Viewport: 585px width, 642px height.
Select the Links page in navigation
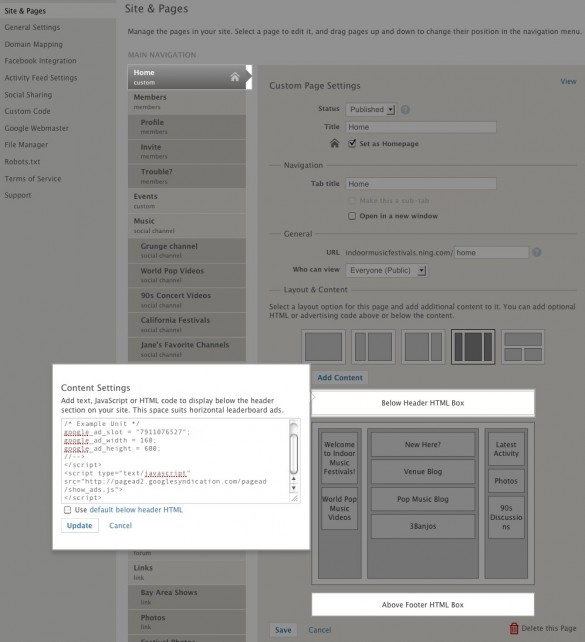click(187, 572)
